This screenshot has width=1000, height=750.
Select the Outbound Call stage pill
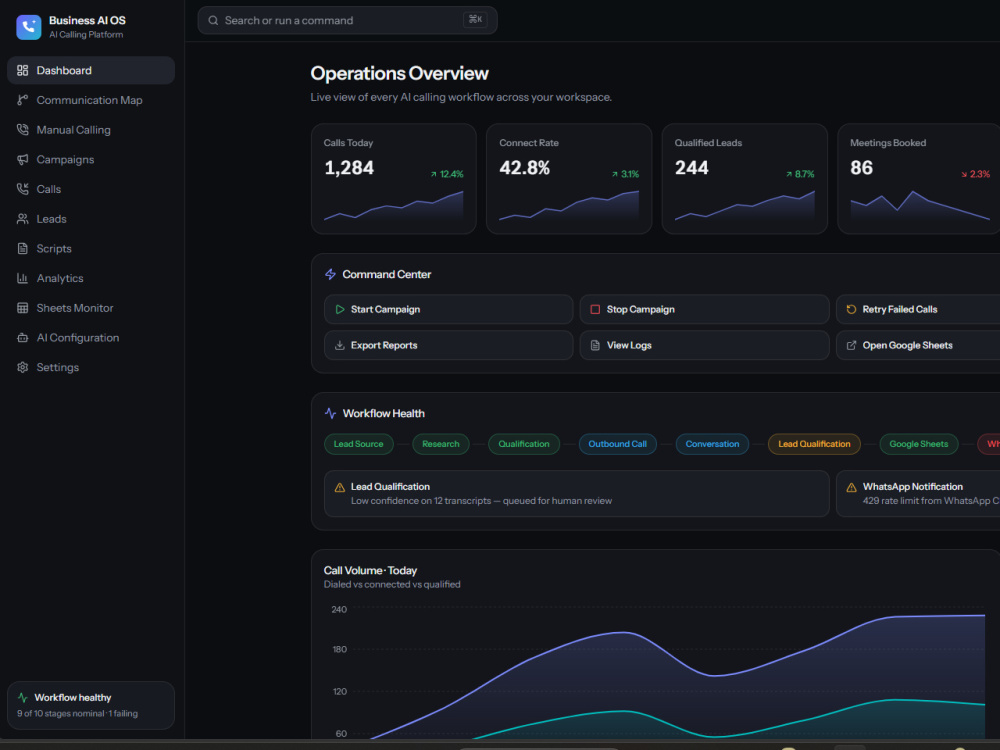coord(617,444)
